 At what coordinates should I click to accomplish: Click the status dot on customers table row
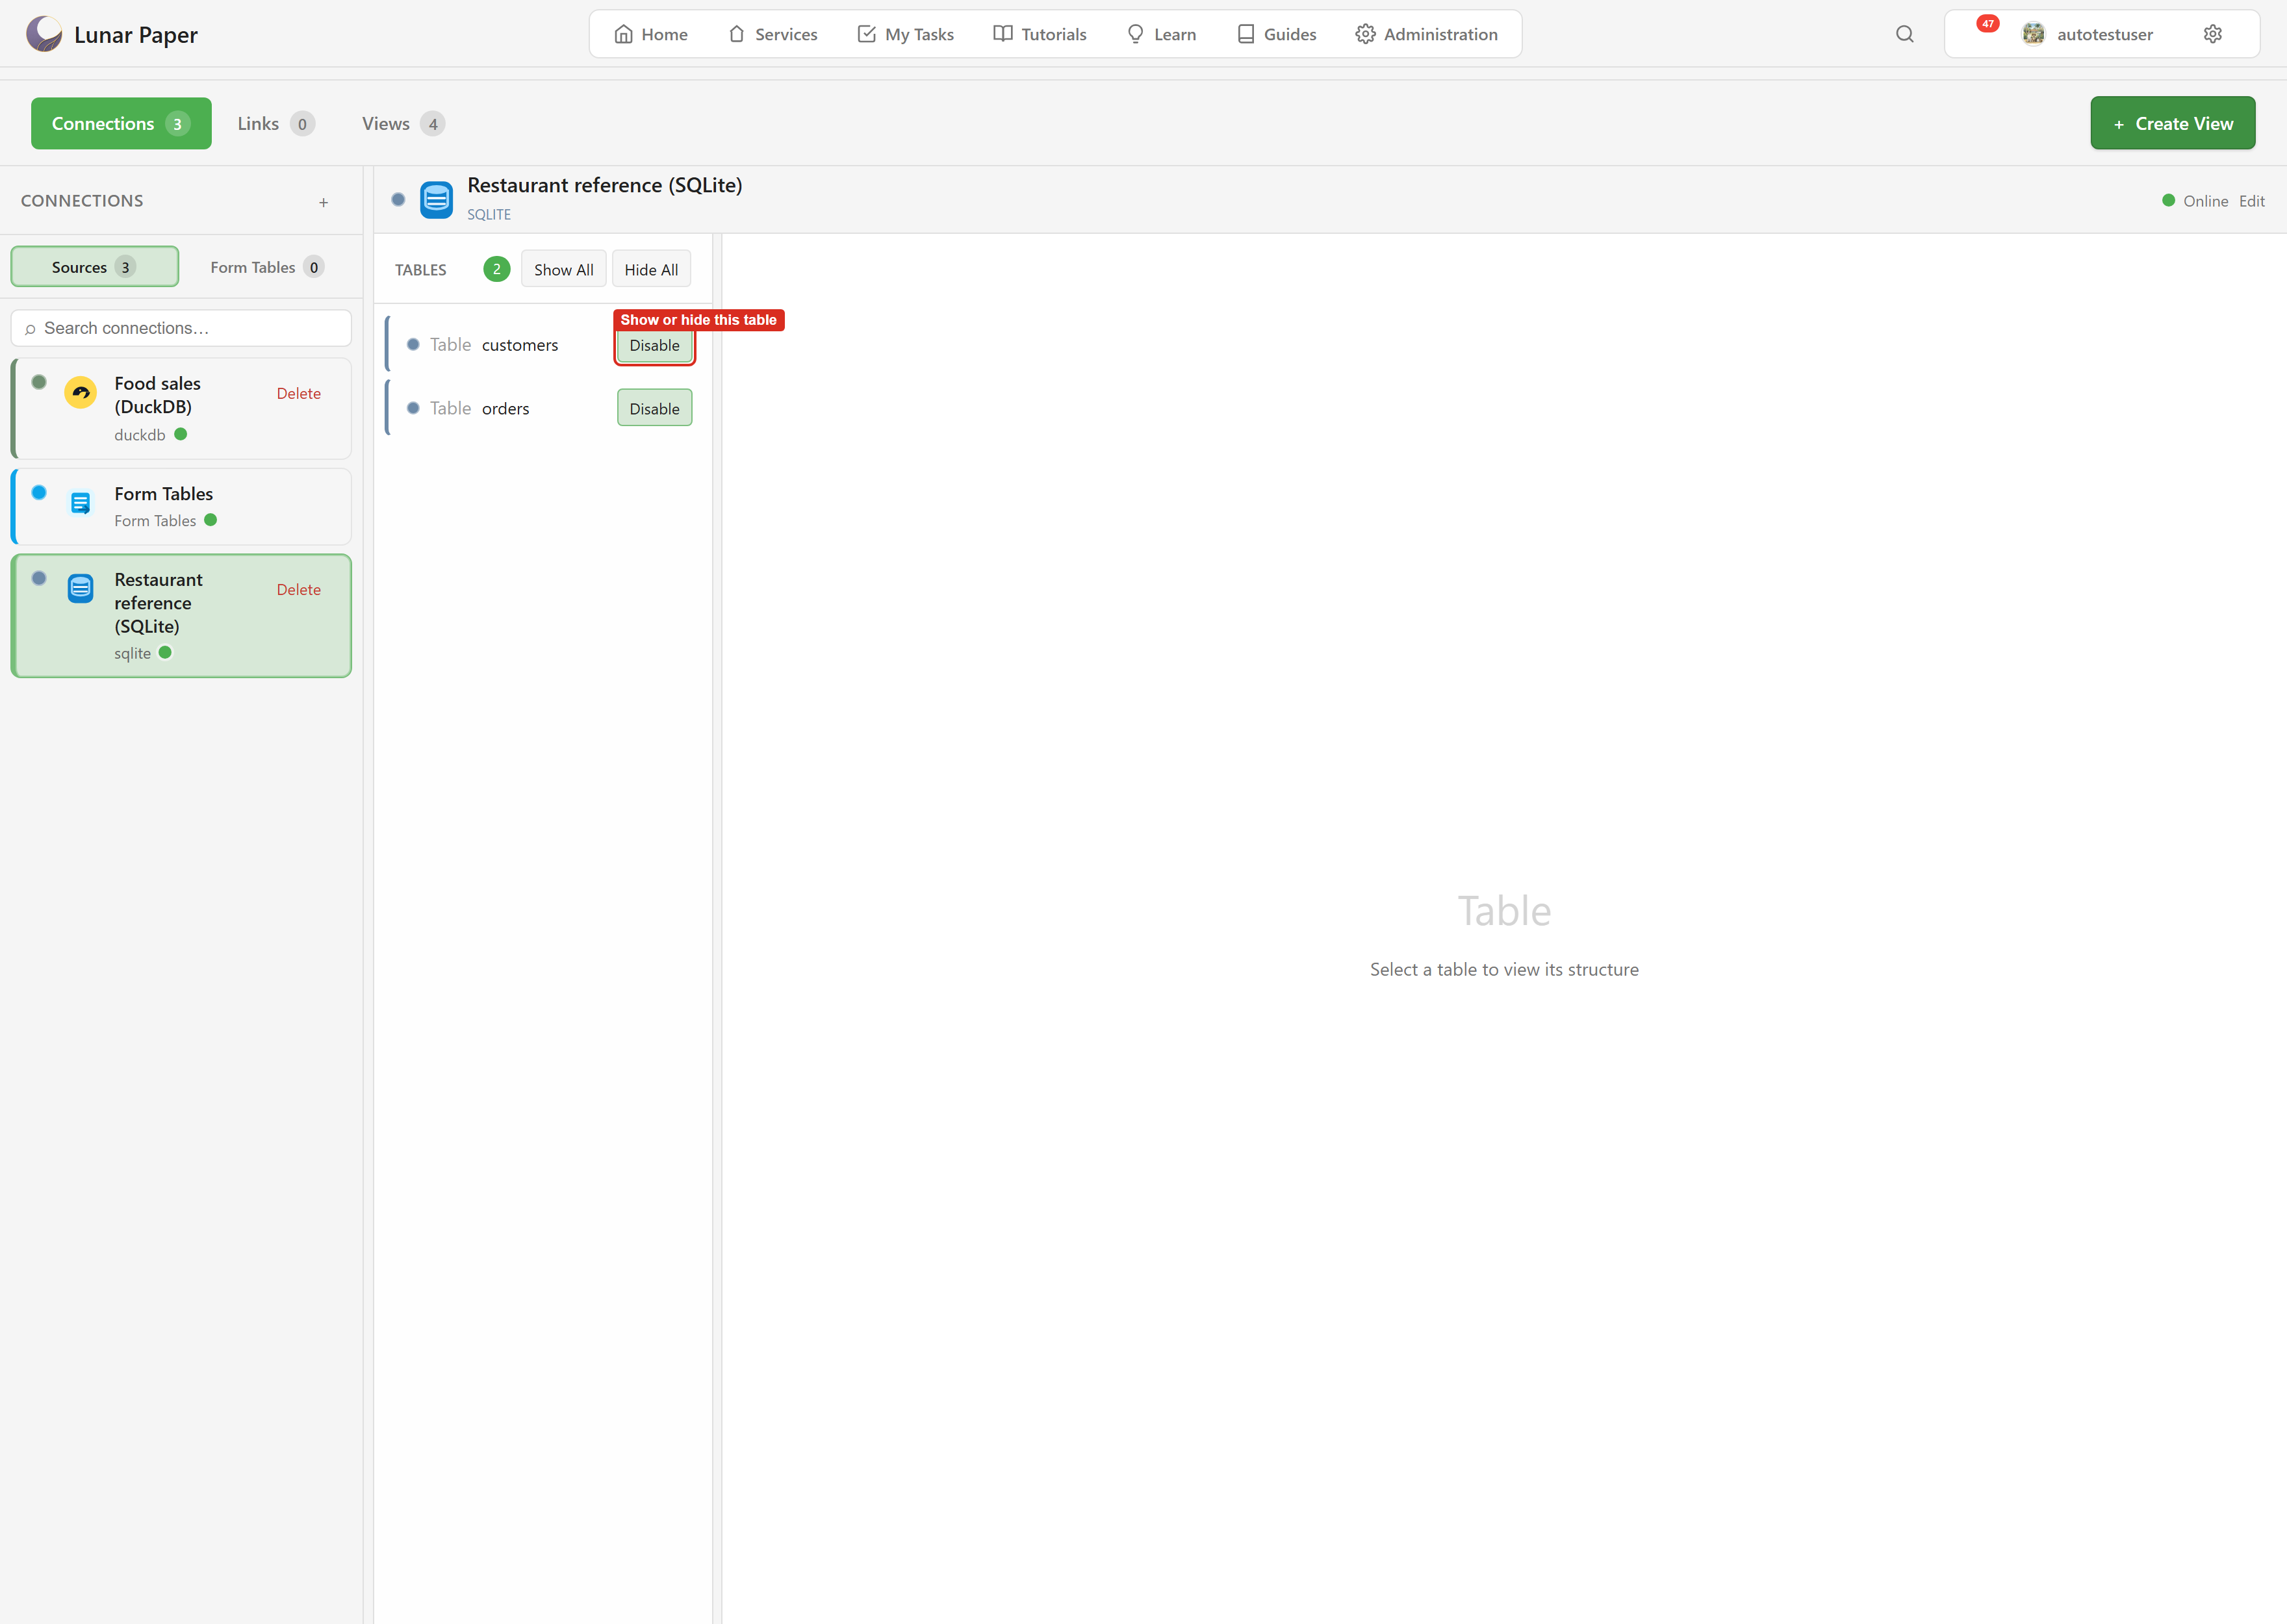click(413, 344)
